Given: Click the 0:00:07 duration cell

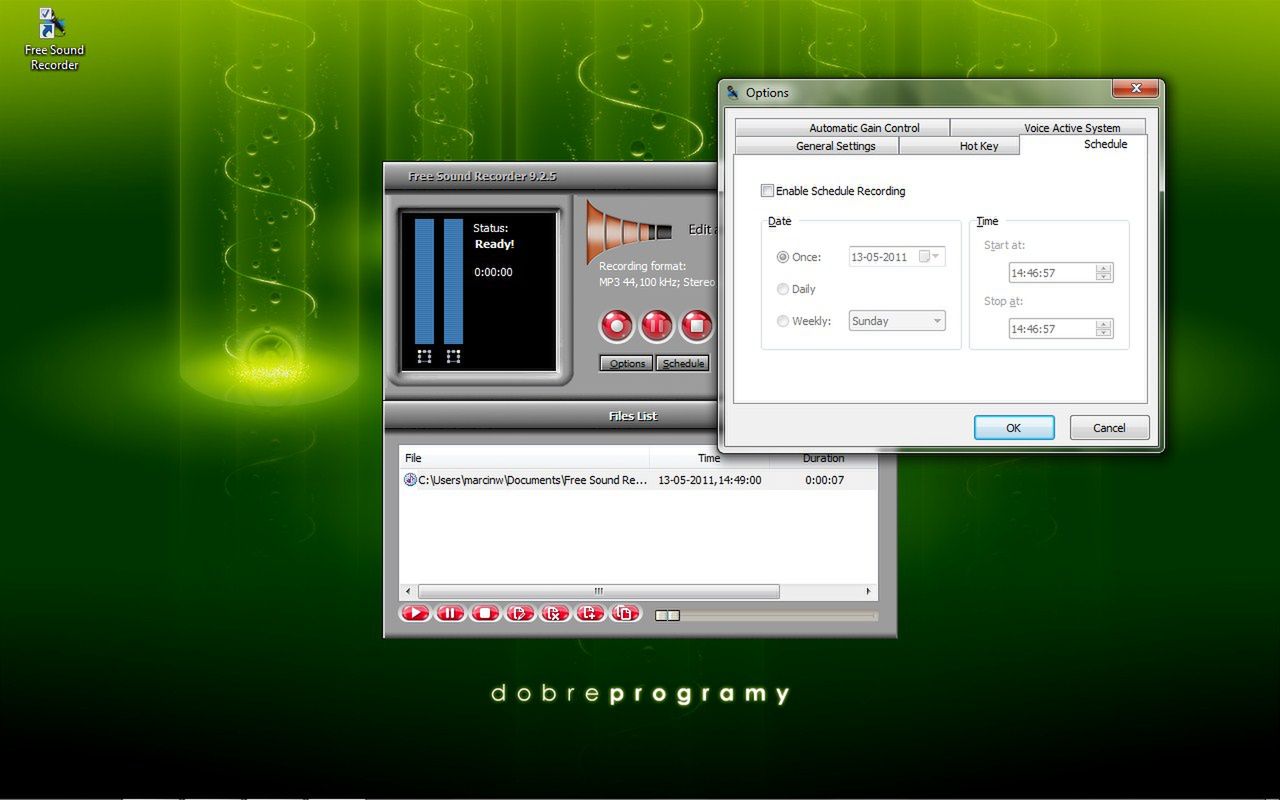Looking at the screenshot, I should tap(824, 480).
